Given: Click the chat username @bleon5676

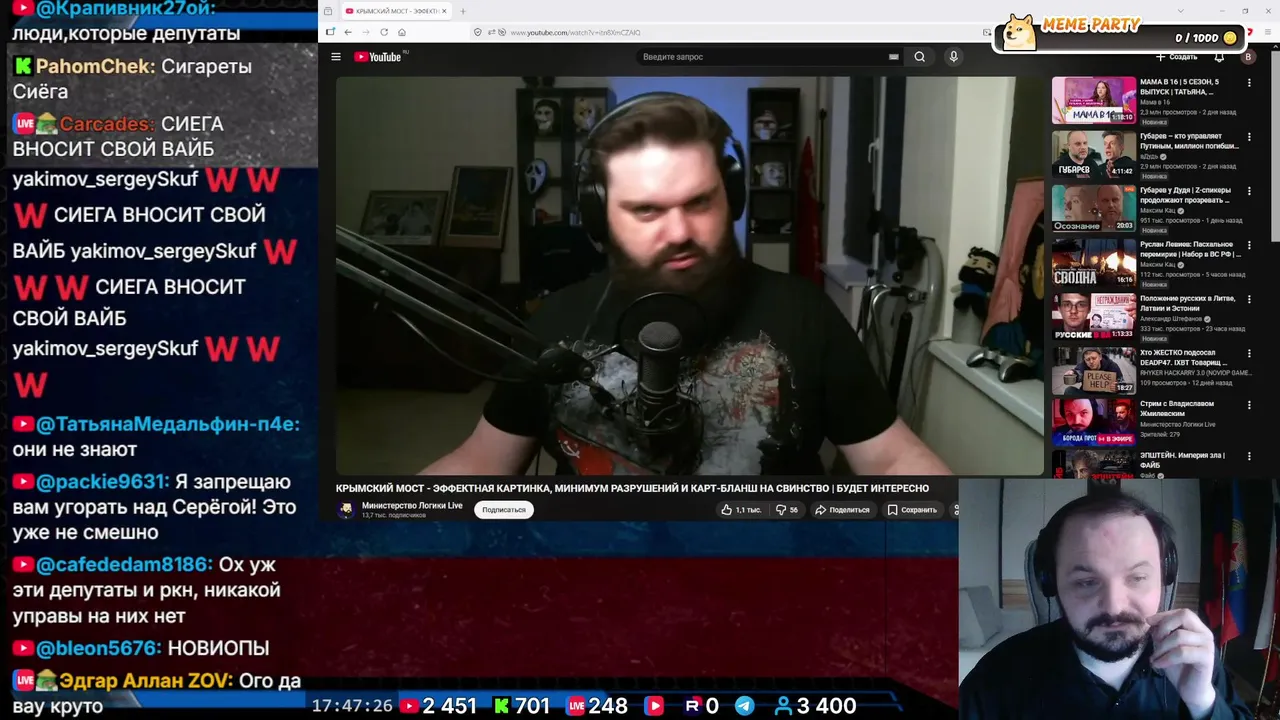Looking at the screenshot, I should pos(98,648).
